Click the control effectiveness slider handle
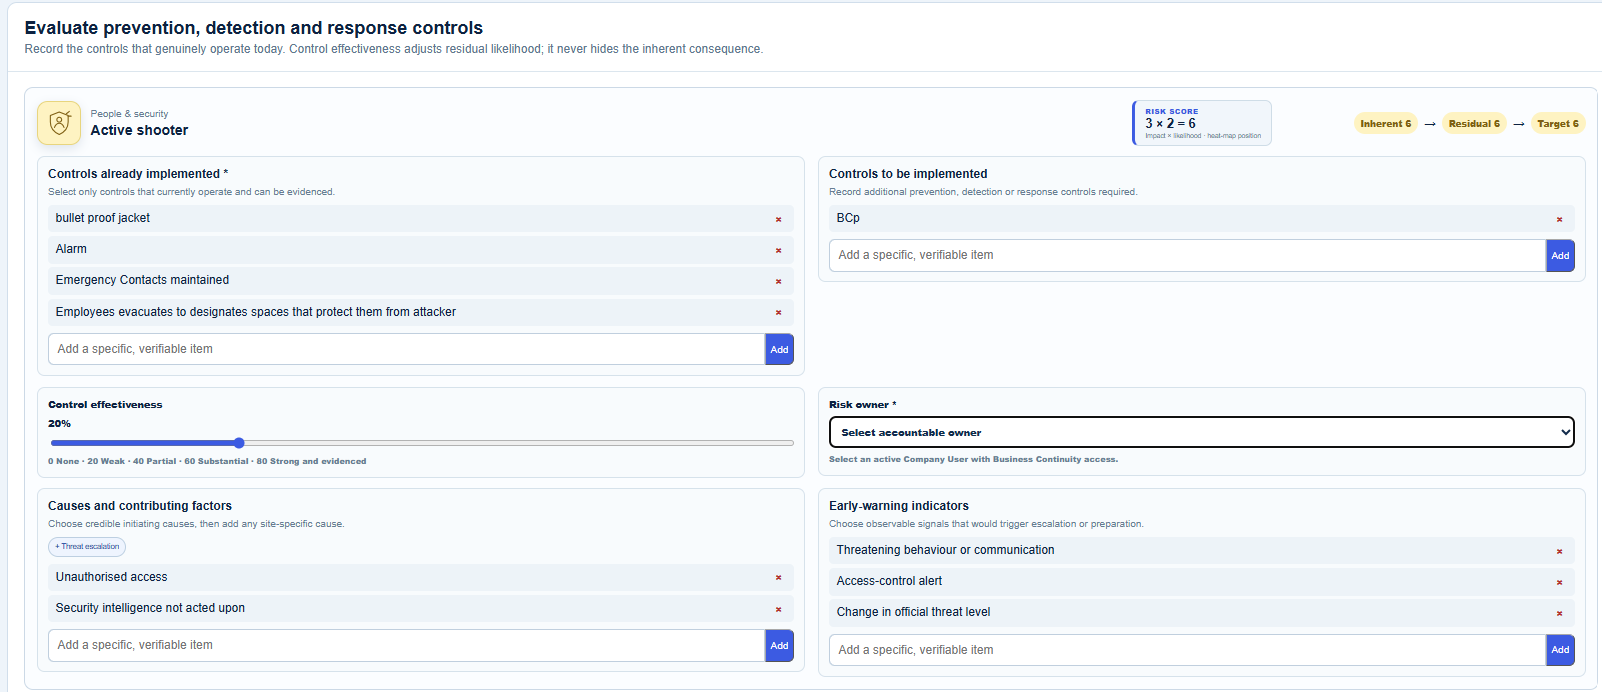Viewport: 1602px width, 692px height. tap(239, 442)
